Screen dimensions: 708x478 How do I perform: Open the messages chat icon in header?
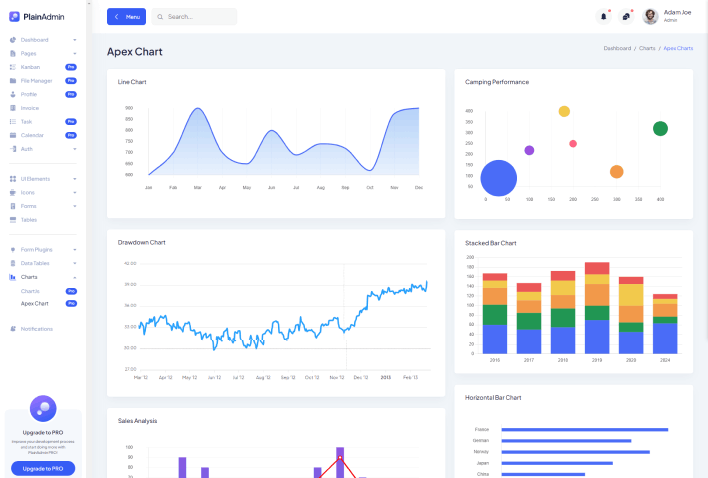click(626, 17)
